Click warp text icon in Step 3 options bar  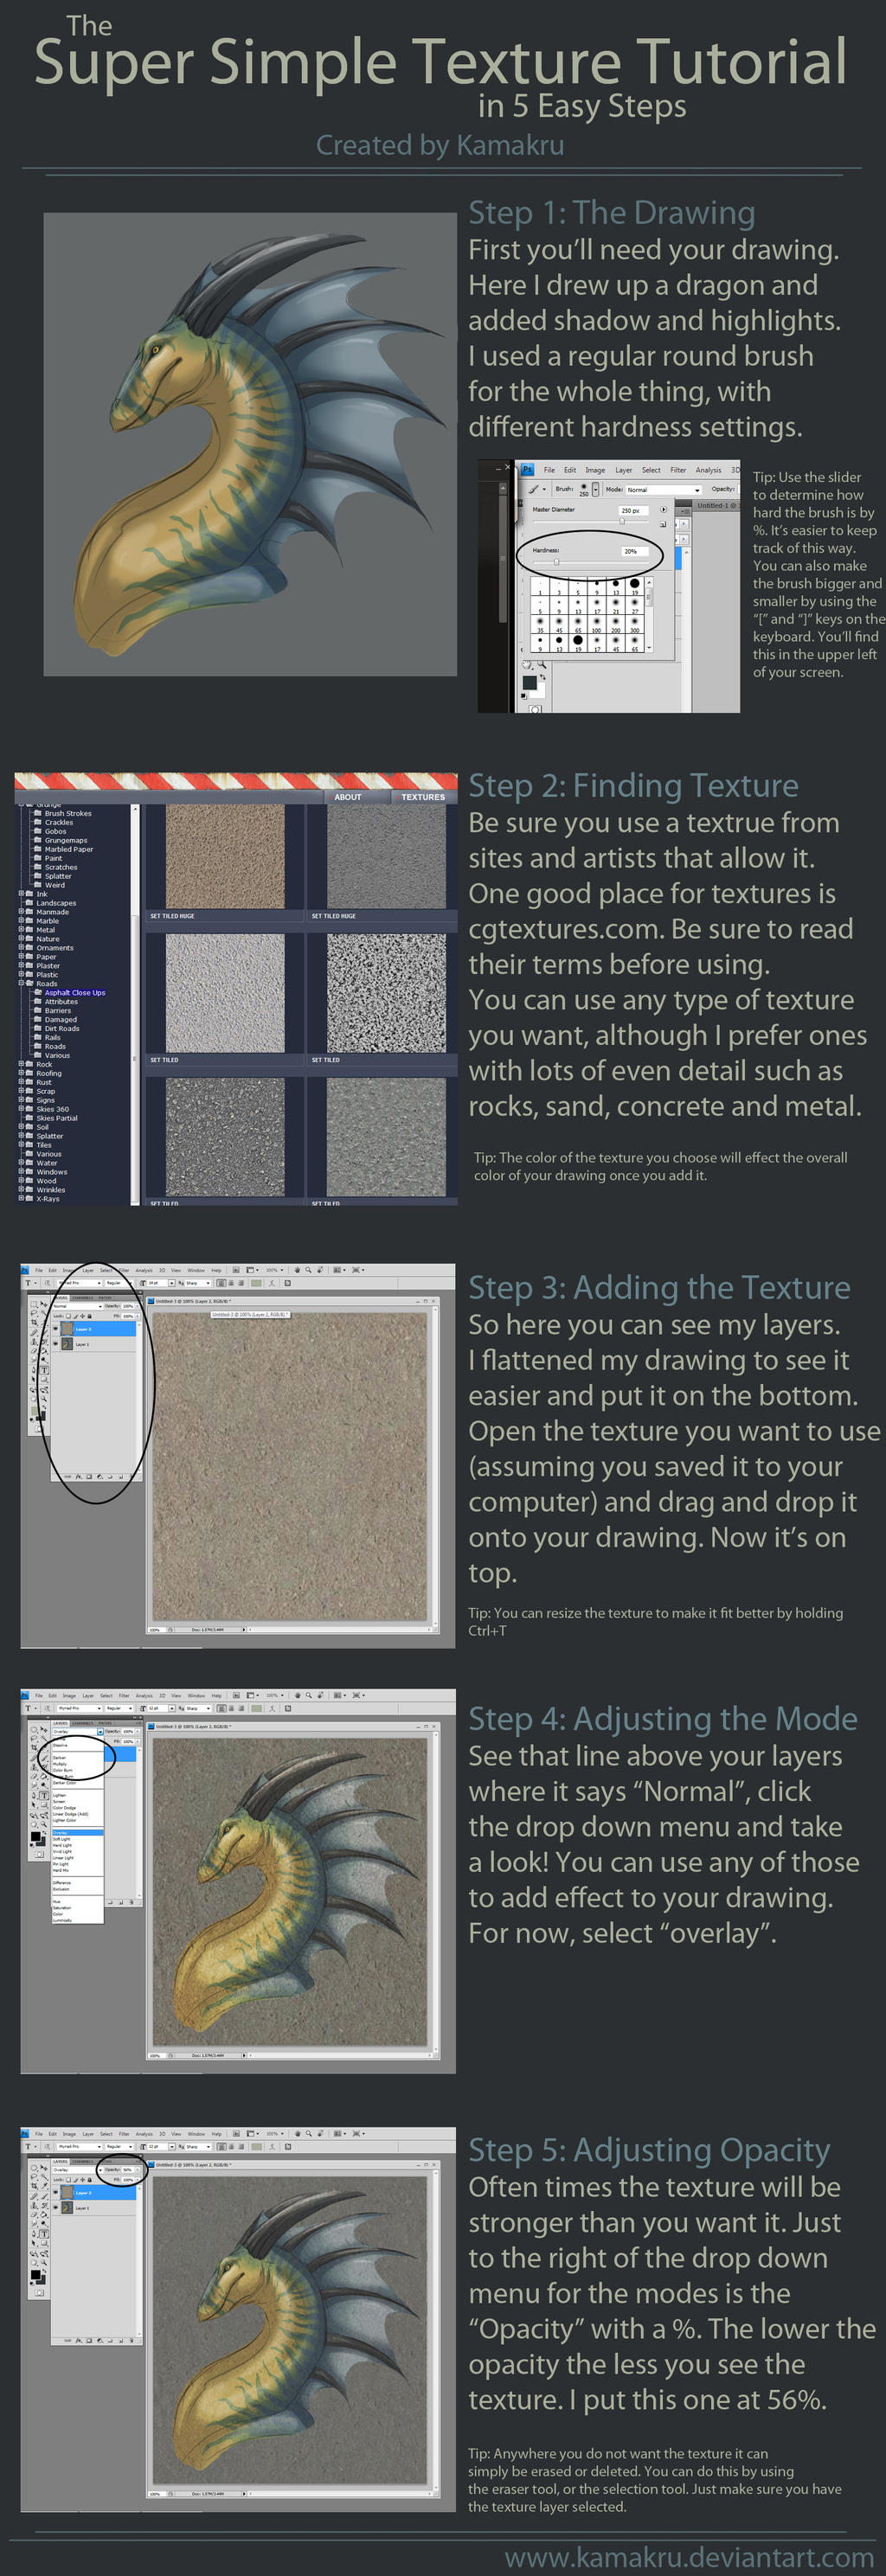pyautogui.click(x=272, y=1284)
